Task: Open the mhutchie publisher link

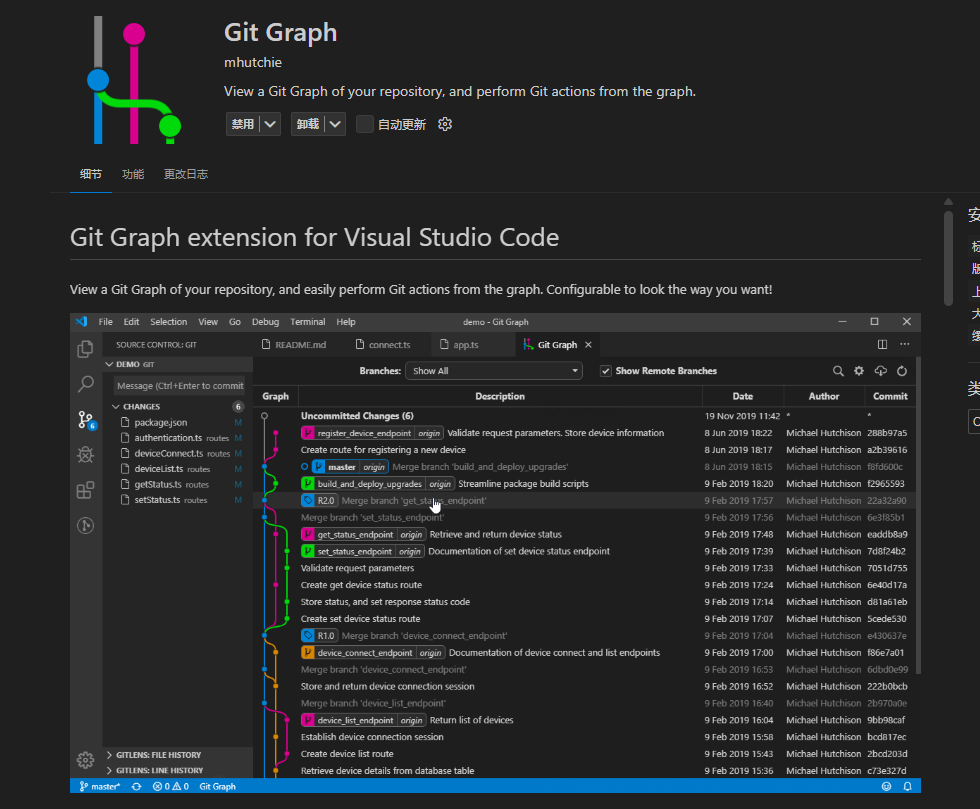Action: [x=253, y=63]
